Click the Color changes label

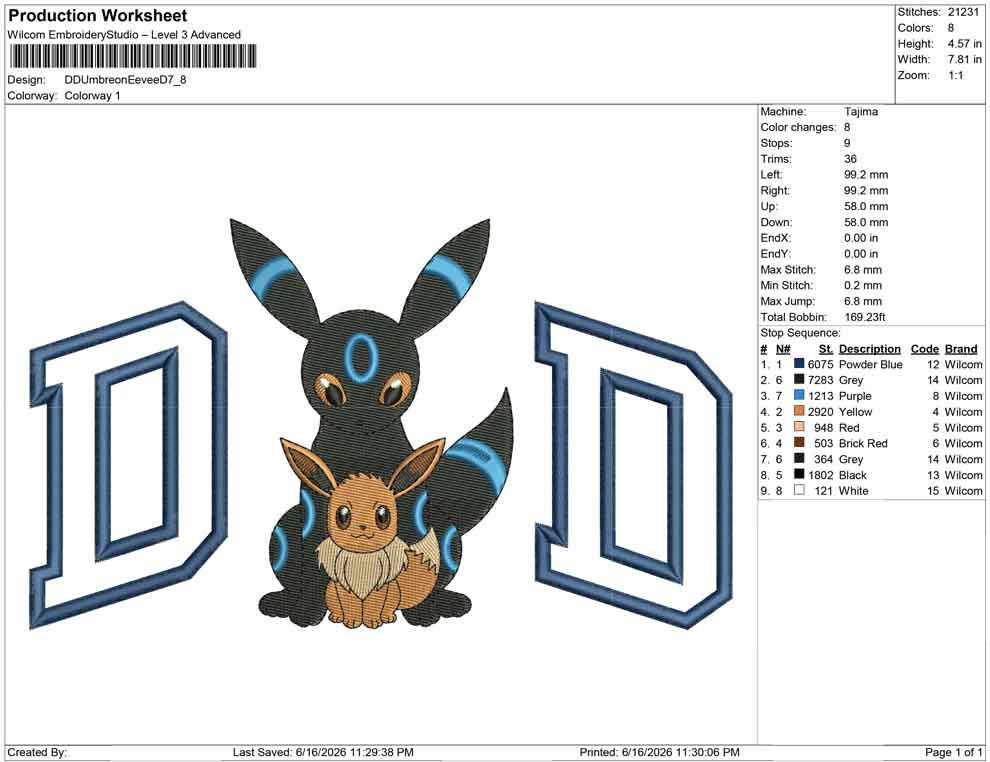point(798,128)
